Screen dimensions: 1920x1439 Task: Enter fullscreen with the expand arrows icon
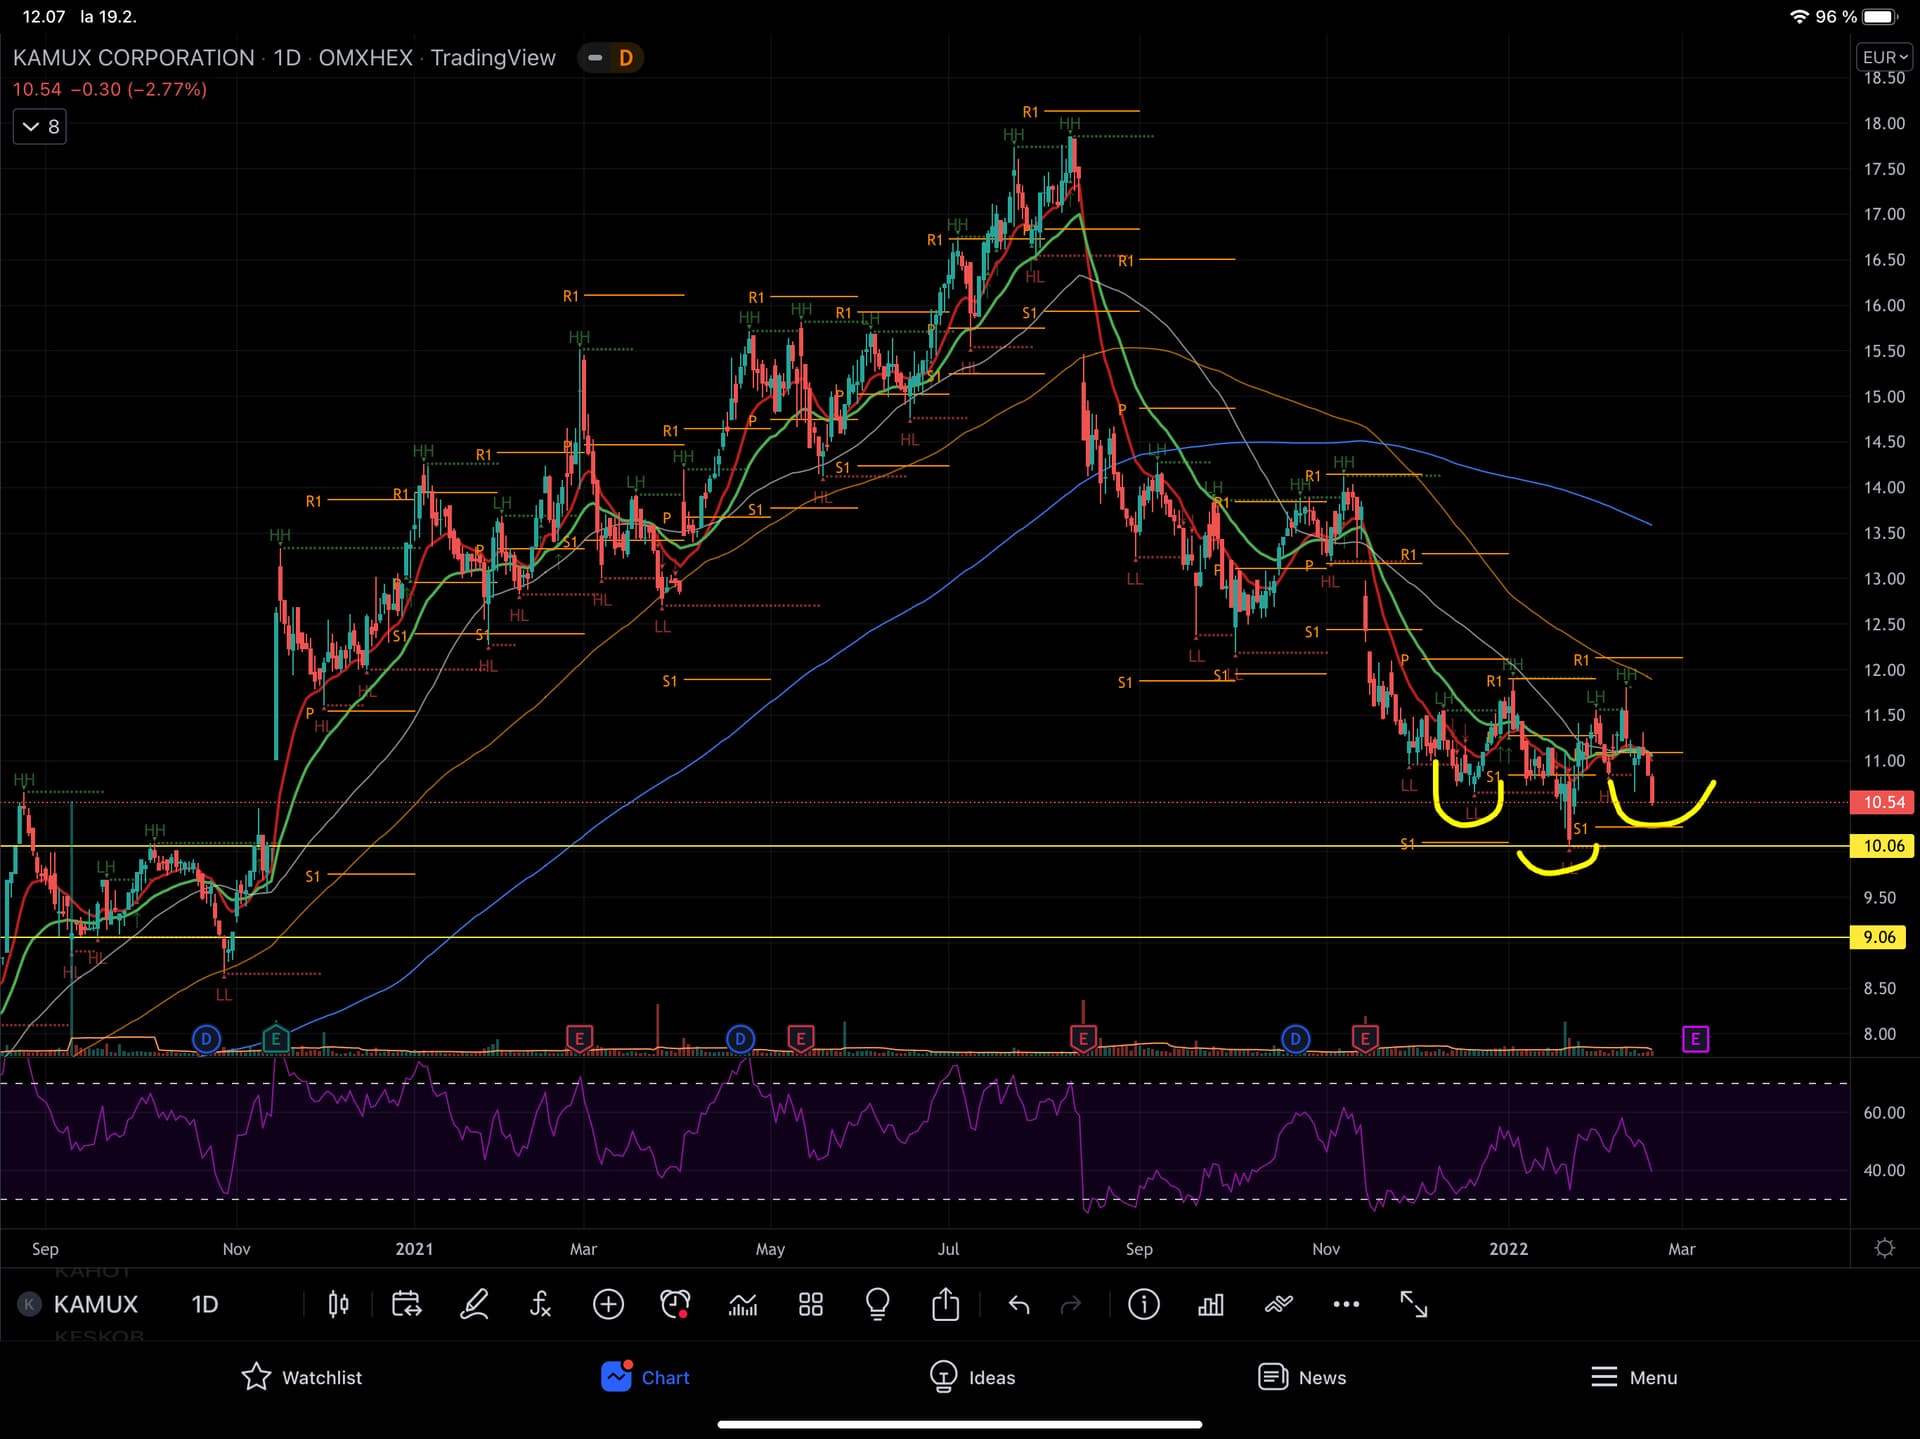coord(1413,1304)
